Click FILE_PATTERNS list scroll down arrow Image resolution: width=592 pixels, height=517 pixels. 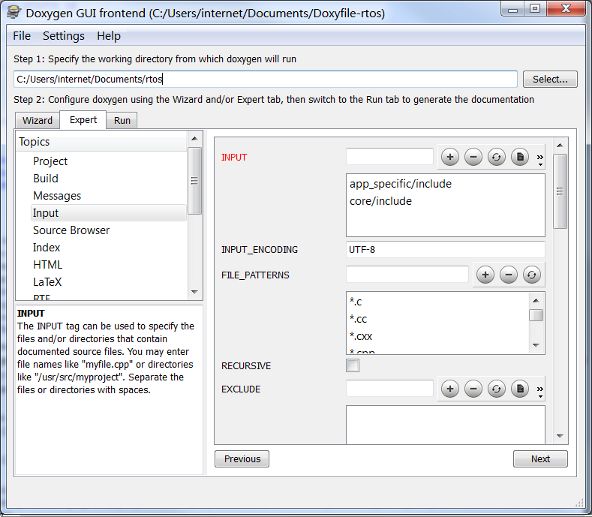pos(536,345)
